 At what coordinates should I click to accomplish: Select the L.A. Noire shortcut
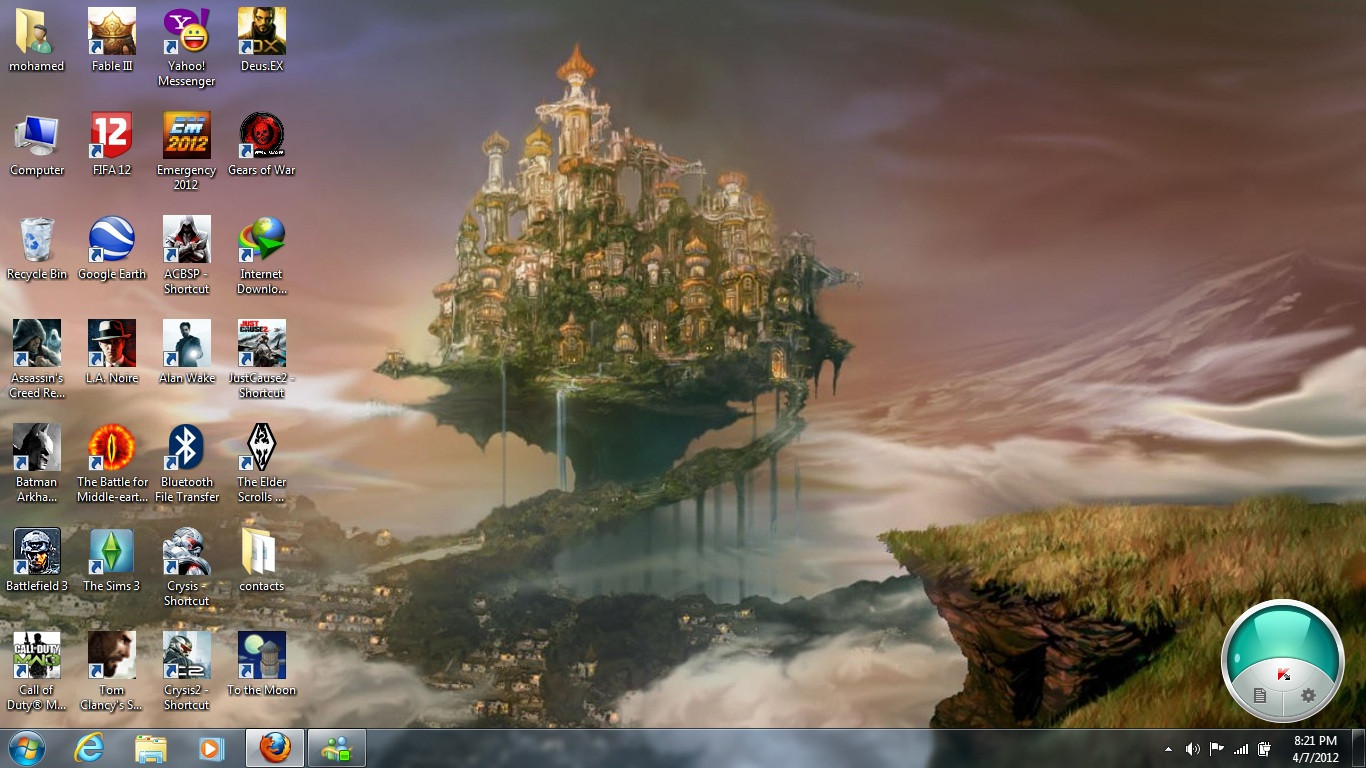pyautogui.click(x=112, y=352)
